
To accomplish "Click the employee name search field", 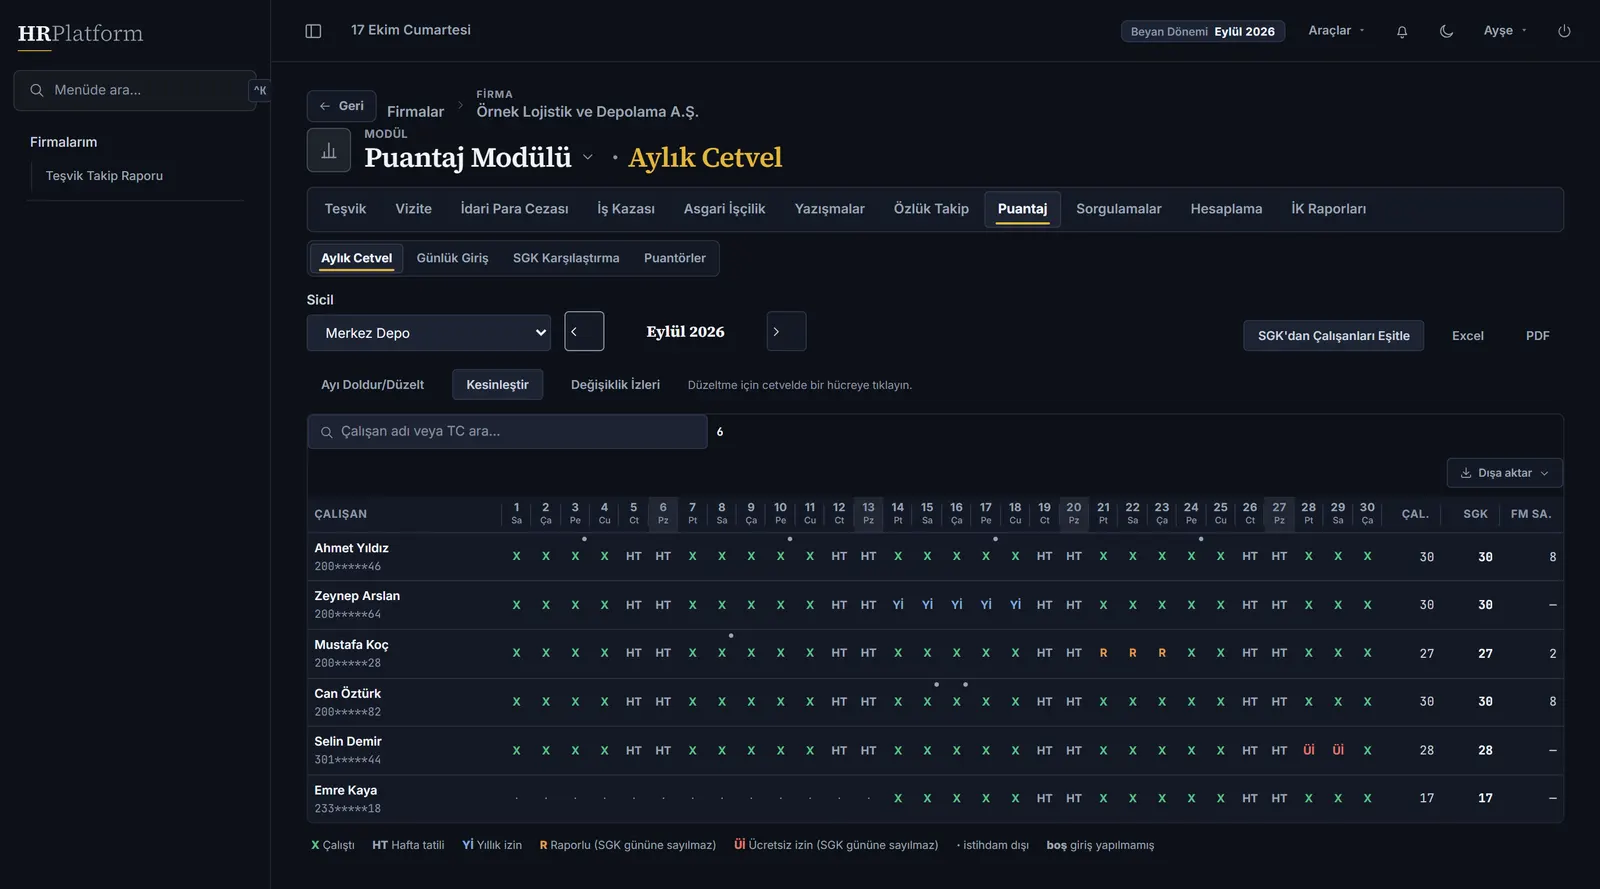I will click(x=507, y=432).
